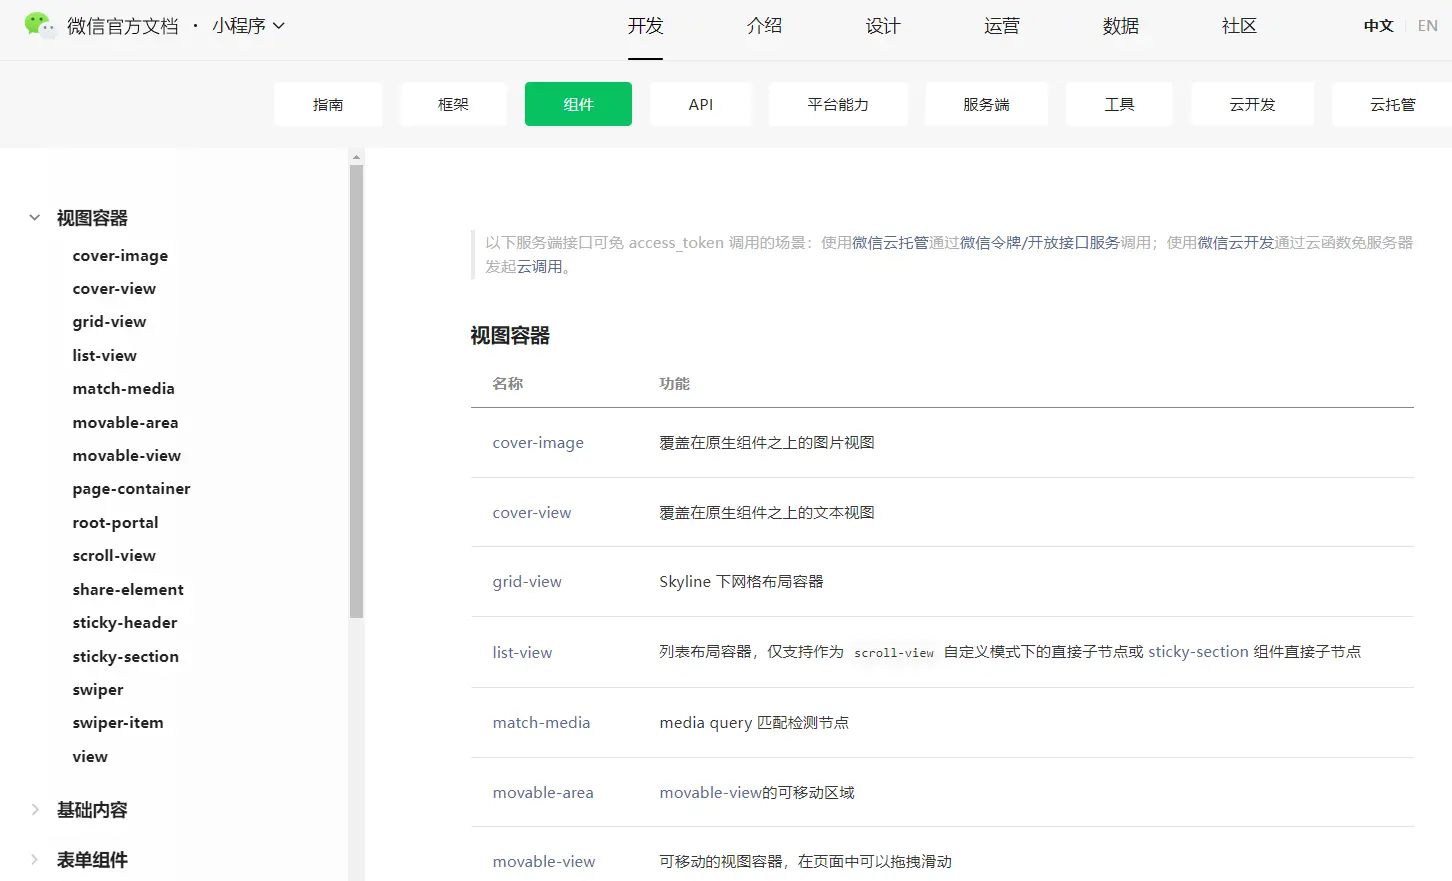Open the sticky-section link in list-view description
The width and height of the screenshot is (1452, 881).
click(1198, 652)
